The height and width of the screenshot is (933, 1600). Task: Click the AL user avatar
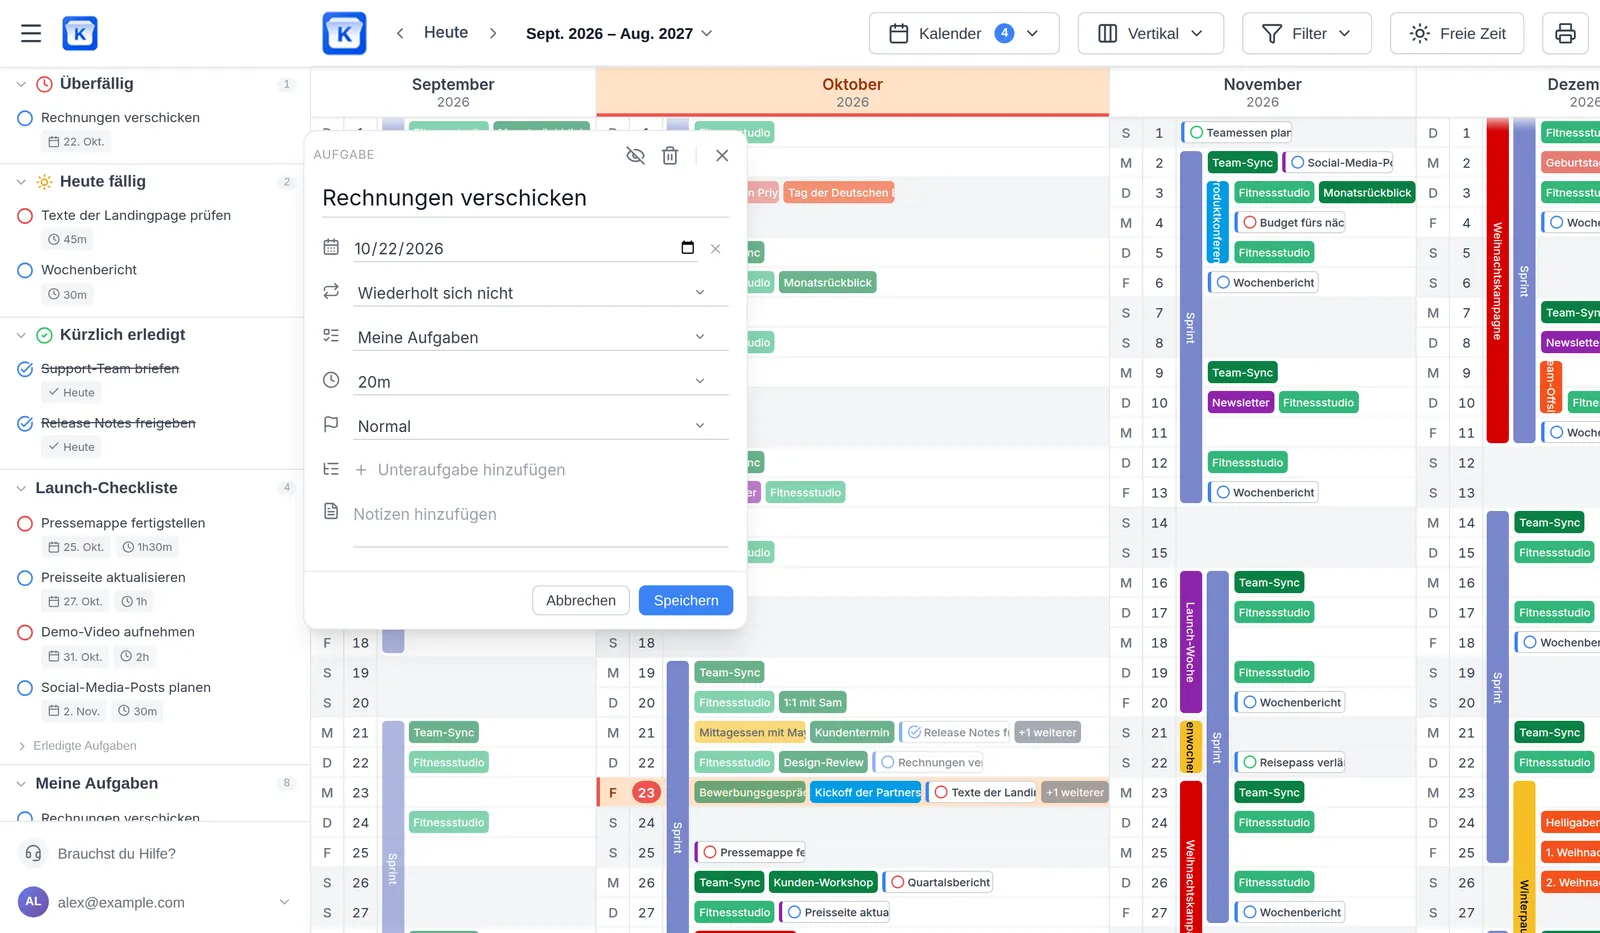click(x=33, y=902)
